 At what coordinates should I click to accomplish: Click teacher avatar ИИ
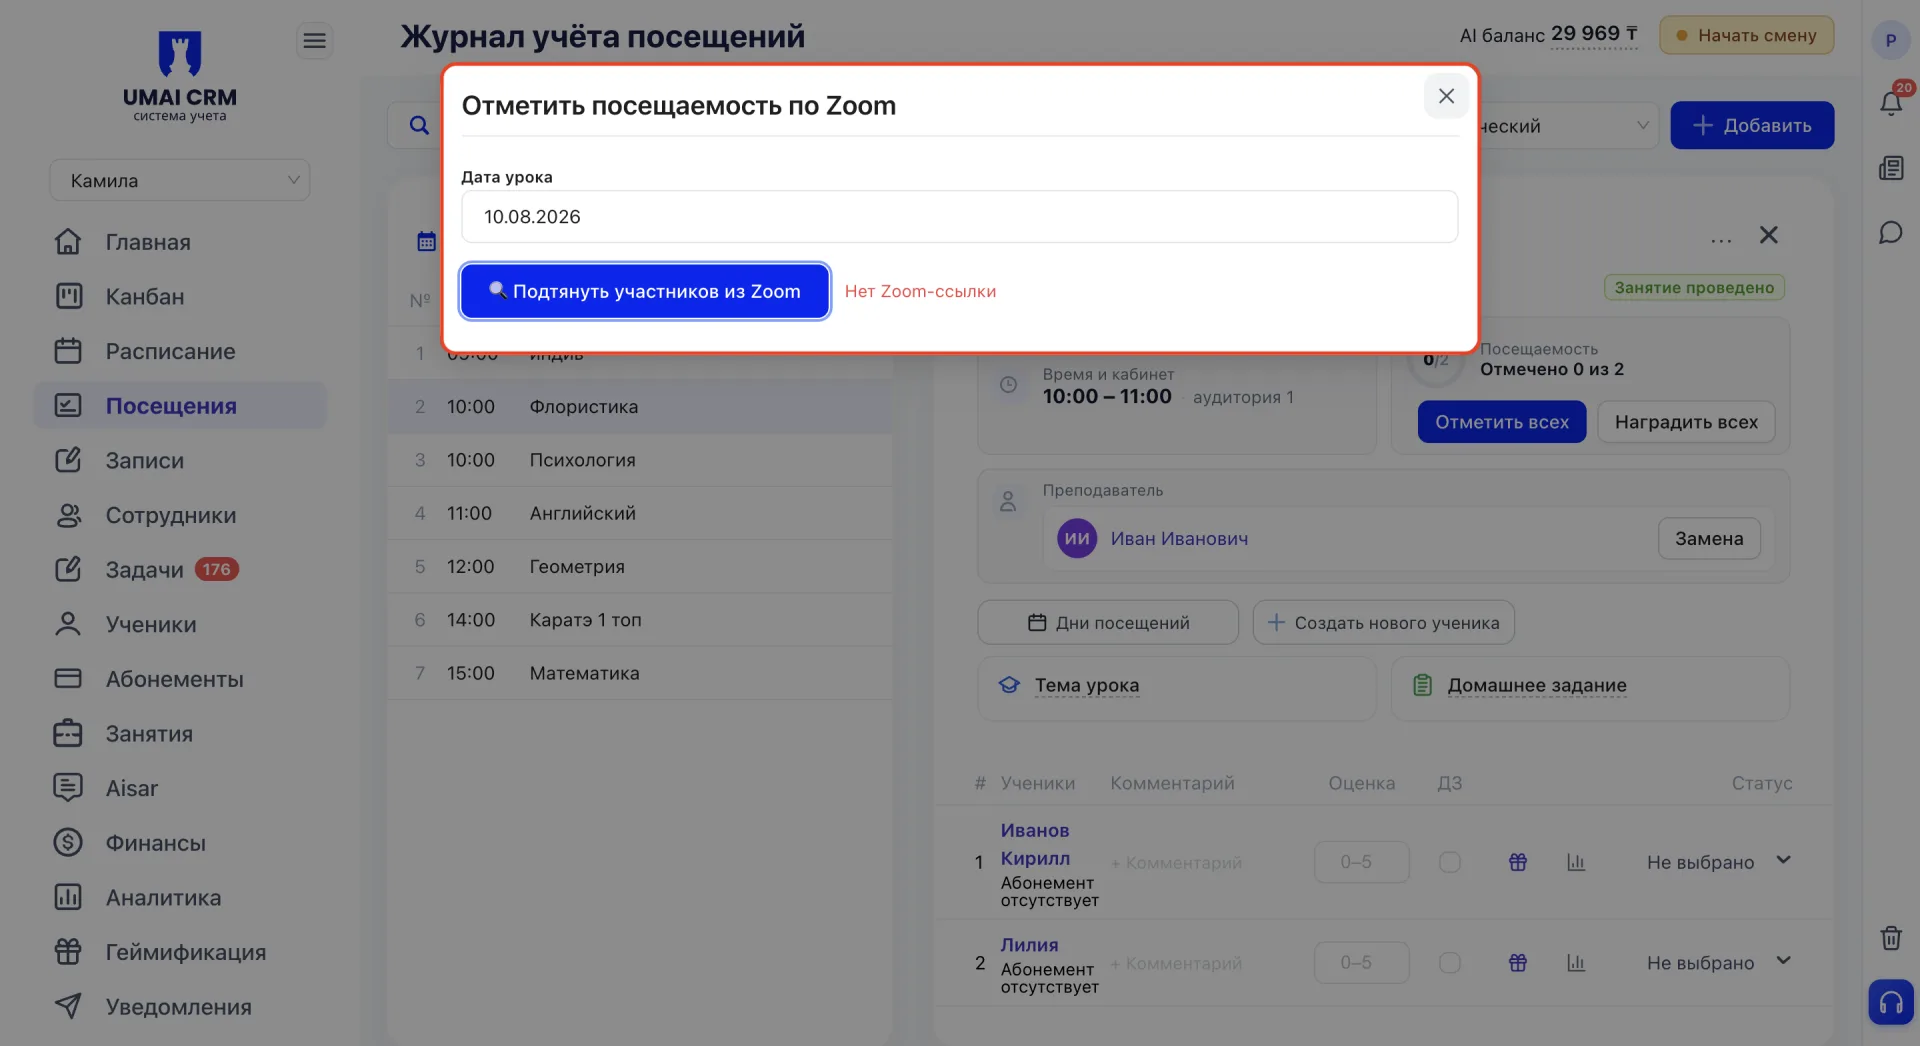pos(1077,539)
